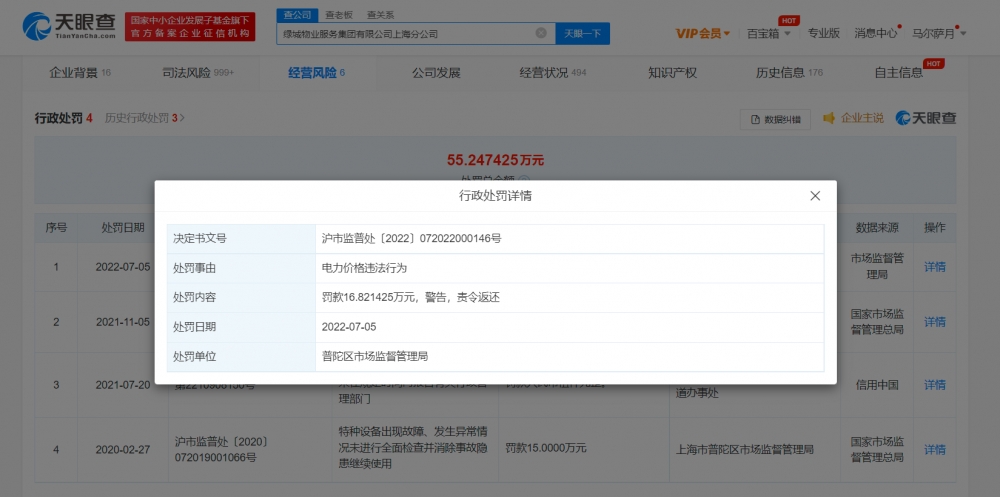1000x497 pixels.
Task: Click the 数据来源 column header
Action: tap(877, 228)
